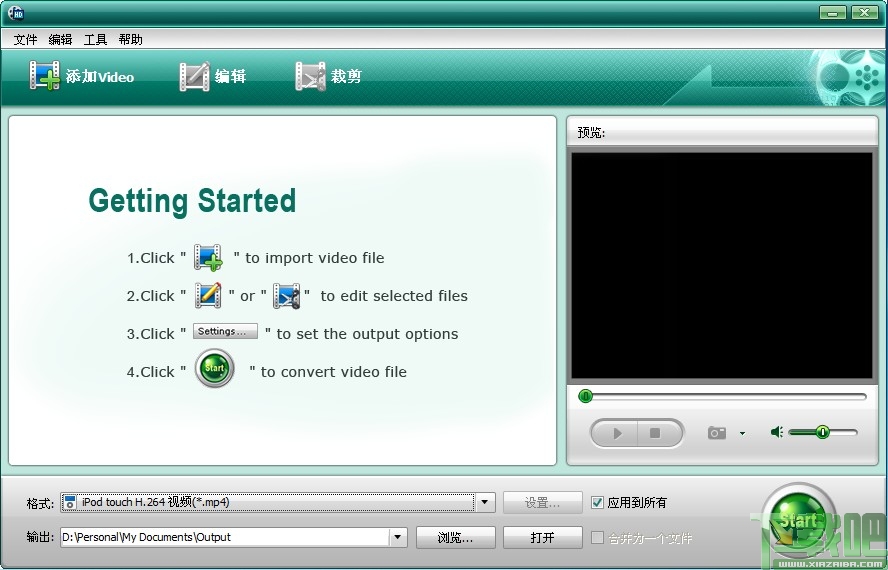Click the application logo in the title bar
The width and height of the screenshot is (888, 570).
16,12
